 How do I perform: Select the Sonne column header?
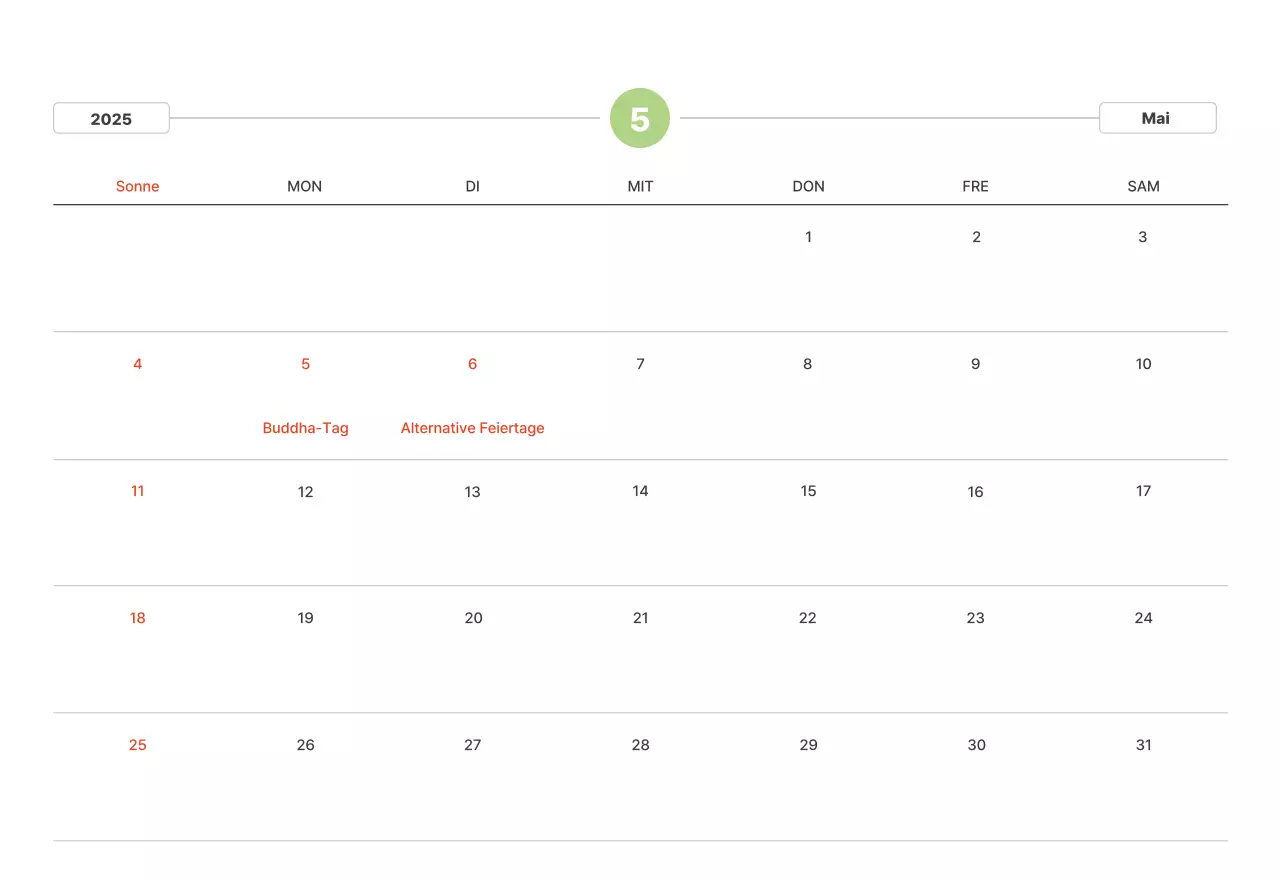coord(137,186)
